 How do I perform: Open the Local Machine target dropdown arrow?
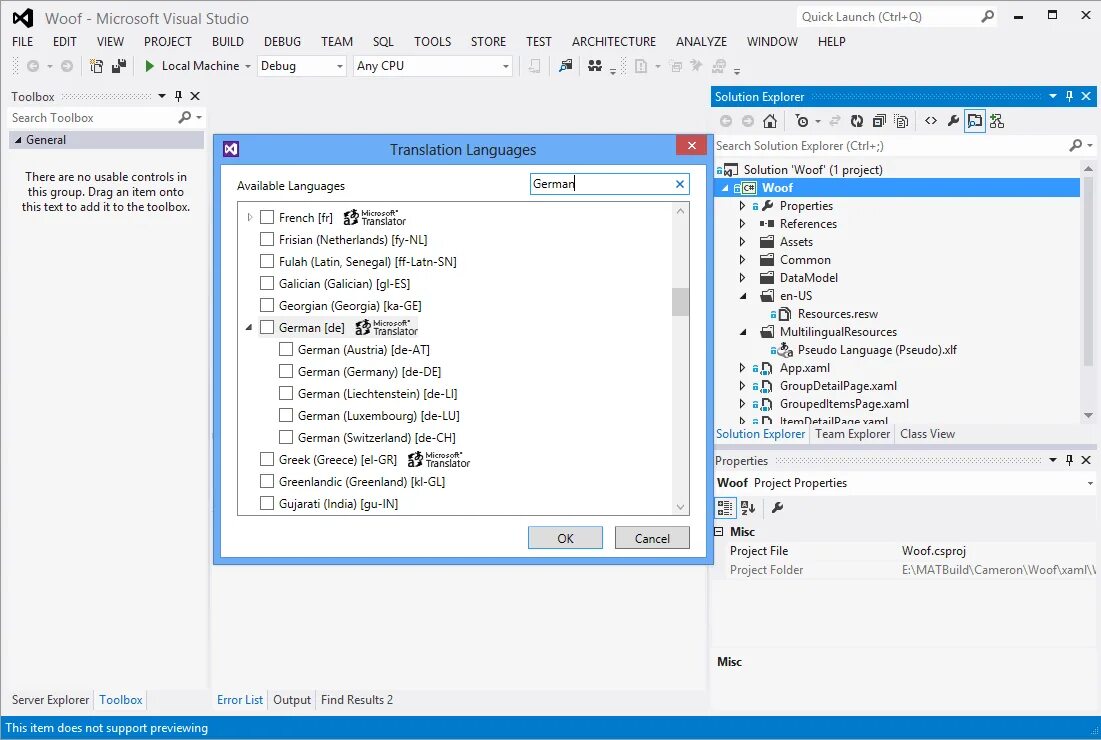click(x=248, y=66)
